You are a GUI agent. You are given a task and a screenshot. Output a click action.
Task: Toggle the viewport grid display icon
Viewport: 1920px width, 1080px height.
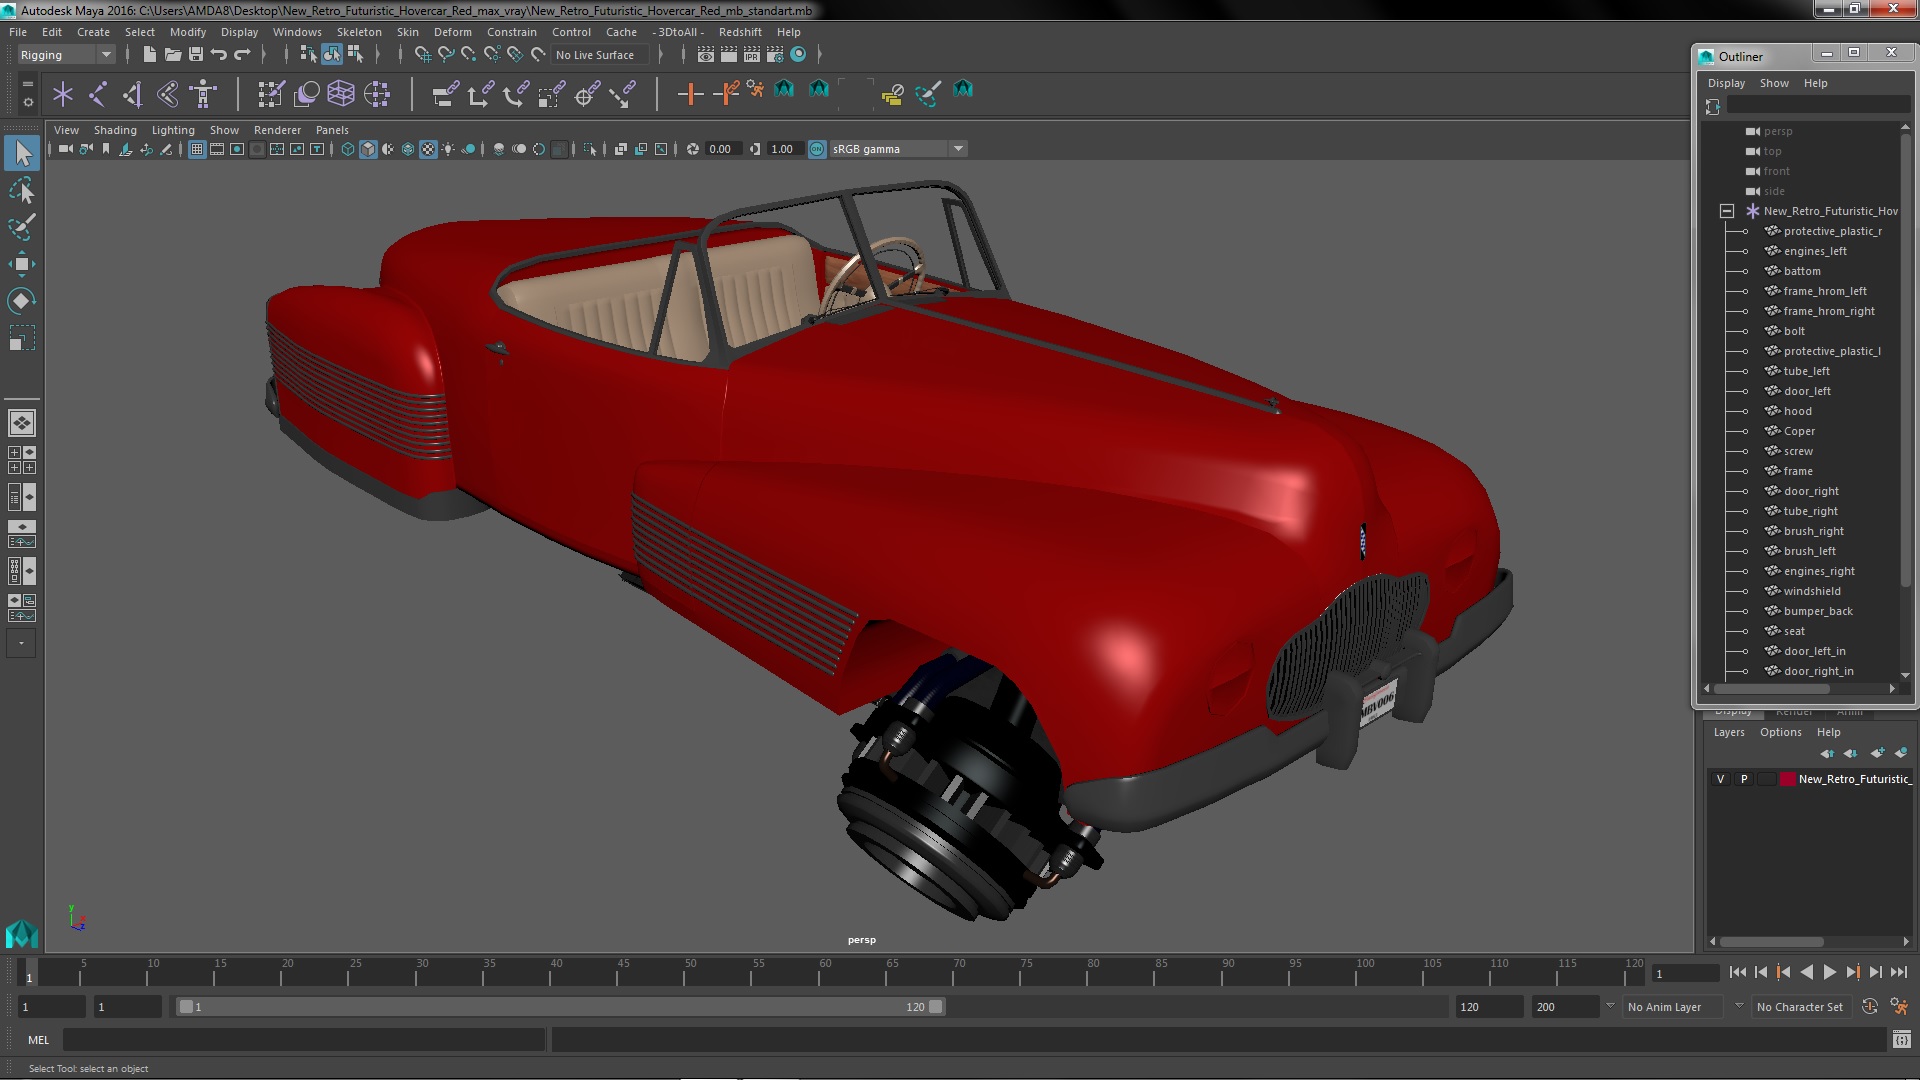pos(197,149)
